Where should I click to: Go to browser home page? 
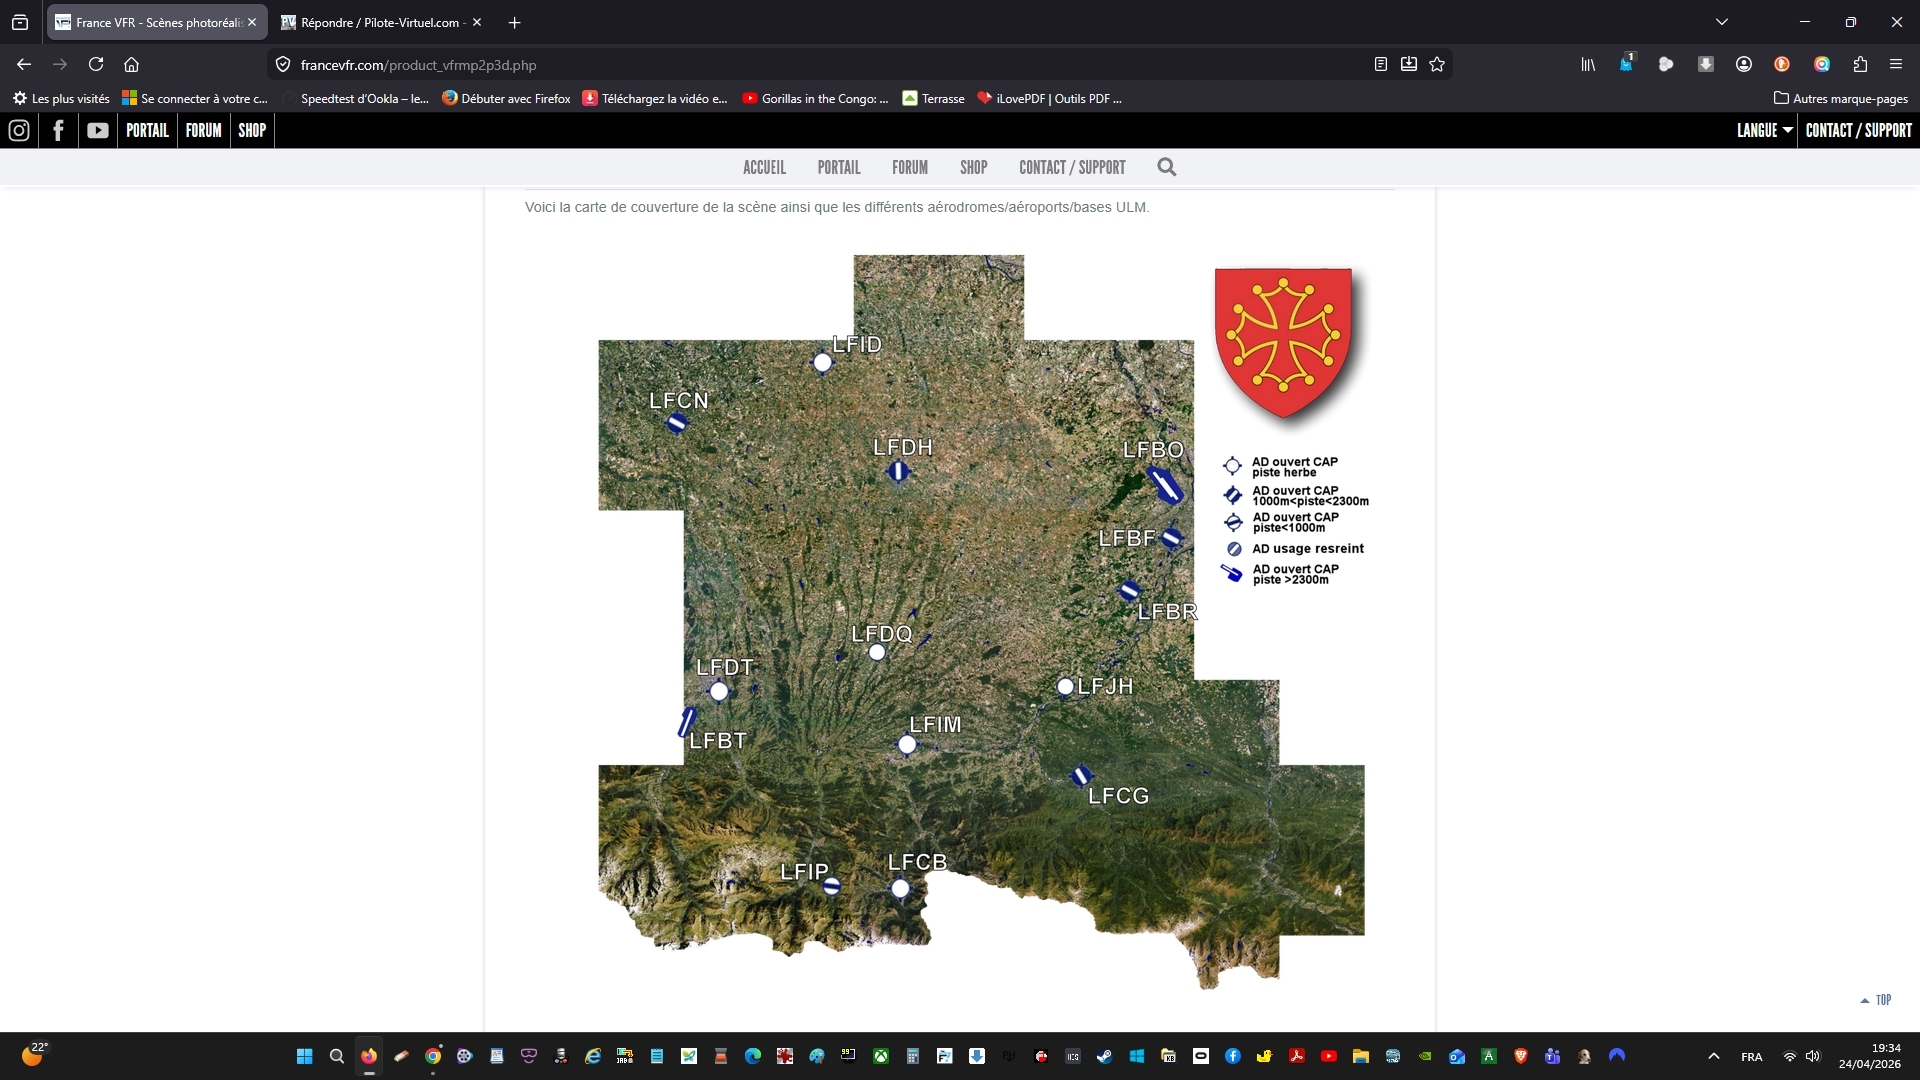click(131, 64)
